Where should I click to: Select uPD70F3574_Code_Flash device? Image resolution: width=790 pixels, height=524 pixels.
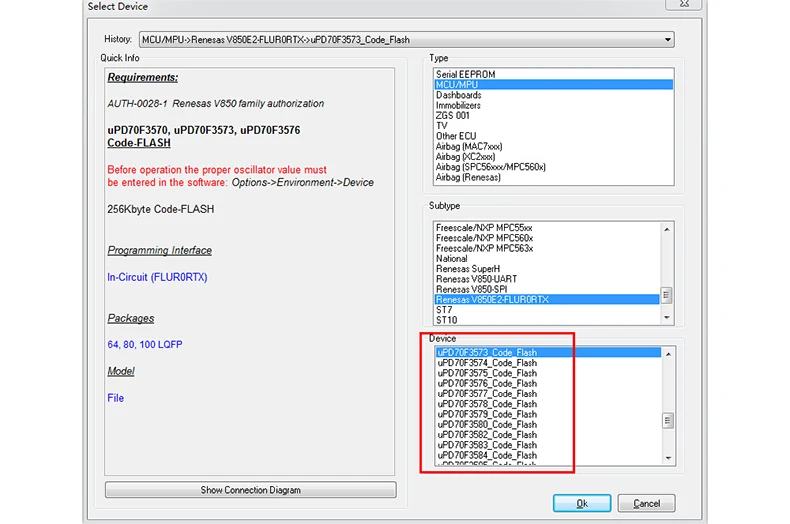(548, 363)
